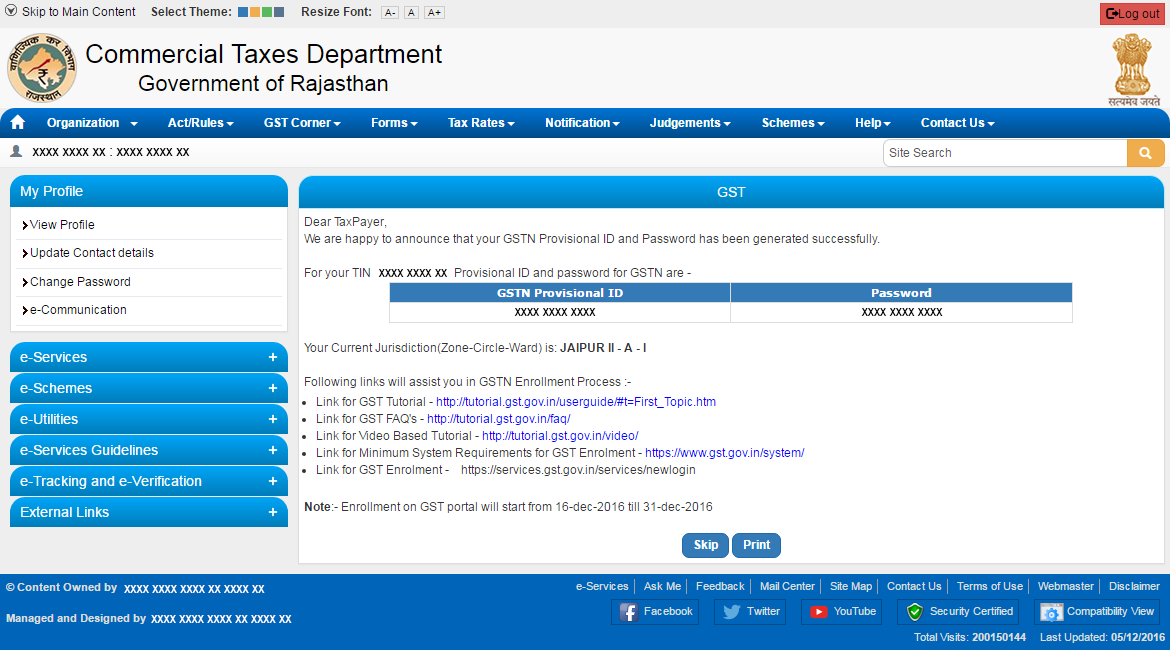Increase font size with A+ button

pos(434,13)
